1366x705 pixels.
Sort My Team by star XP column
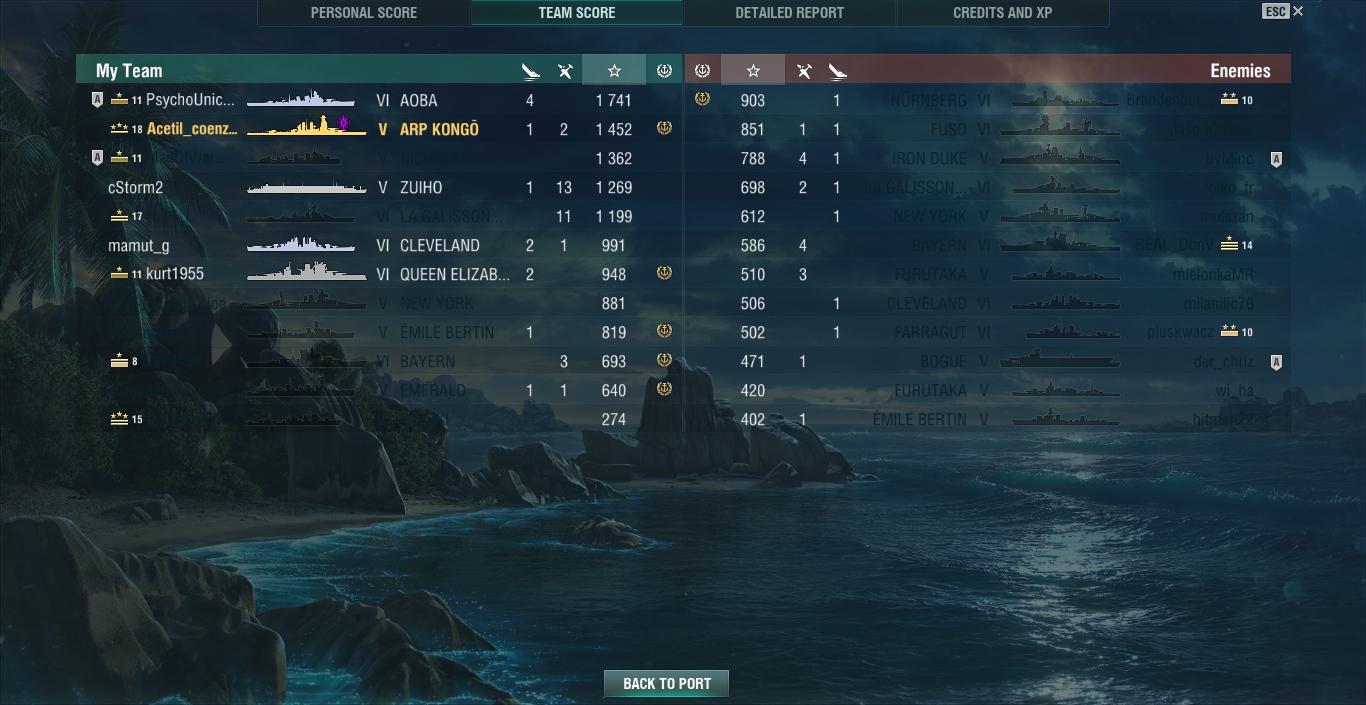click(x=614, y=71)
